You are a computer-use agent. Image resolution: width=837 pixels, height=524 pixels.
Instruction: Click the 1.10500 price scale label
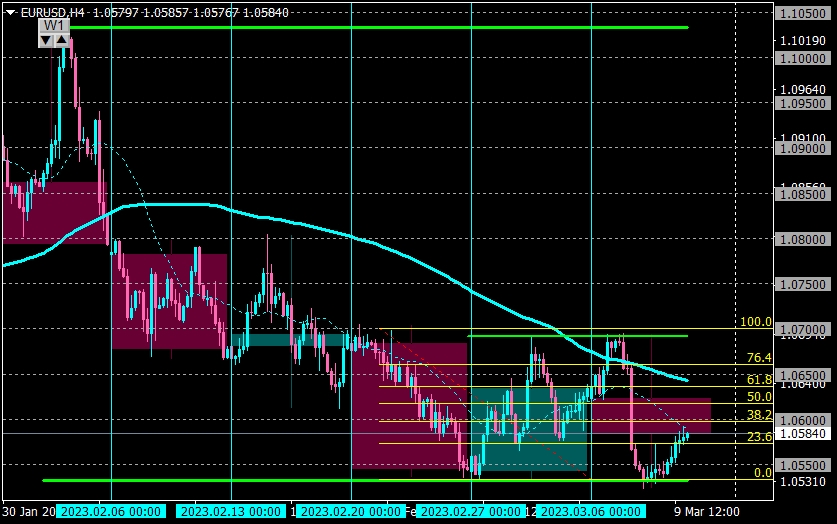coord(803,13)
